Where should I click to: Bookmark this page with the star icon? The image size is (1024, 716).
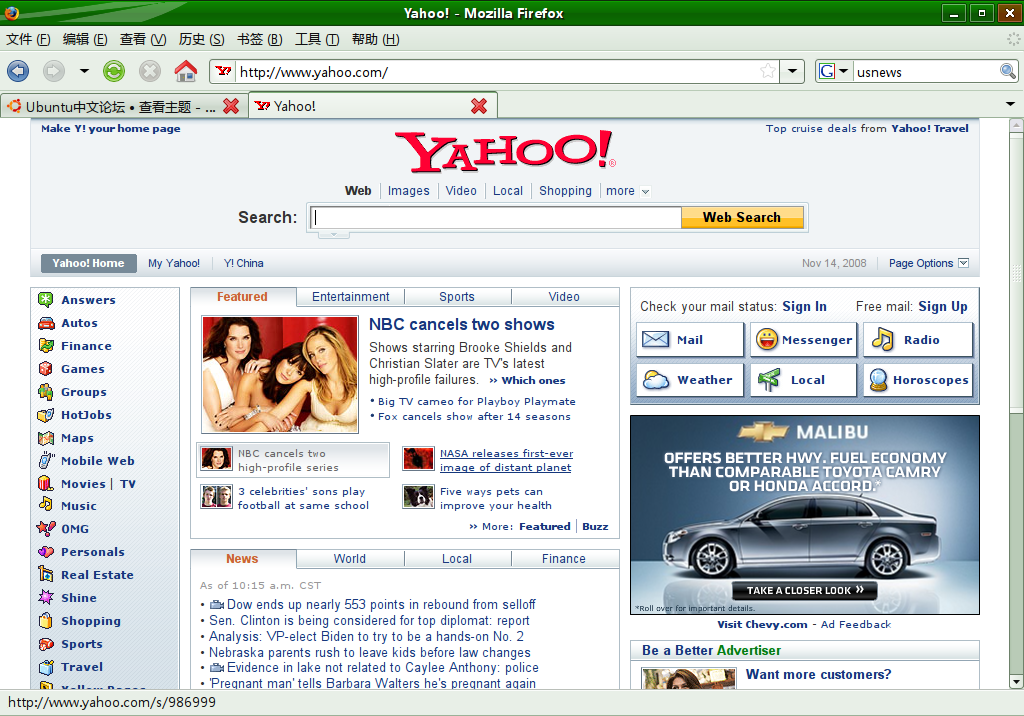coord(768,71)
